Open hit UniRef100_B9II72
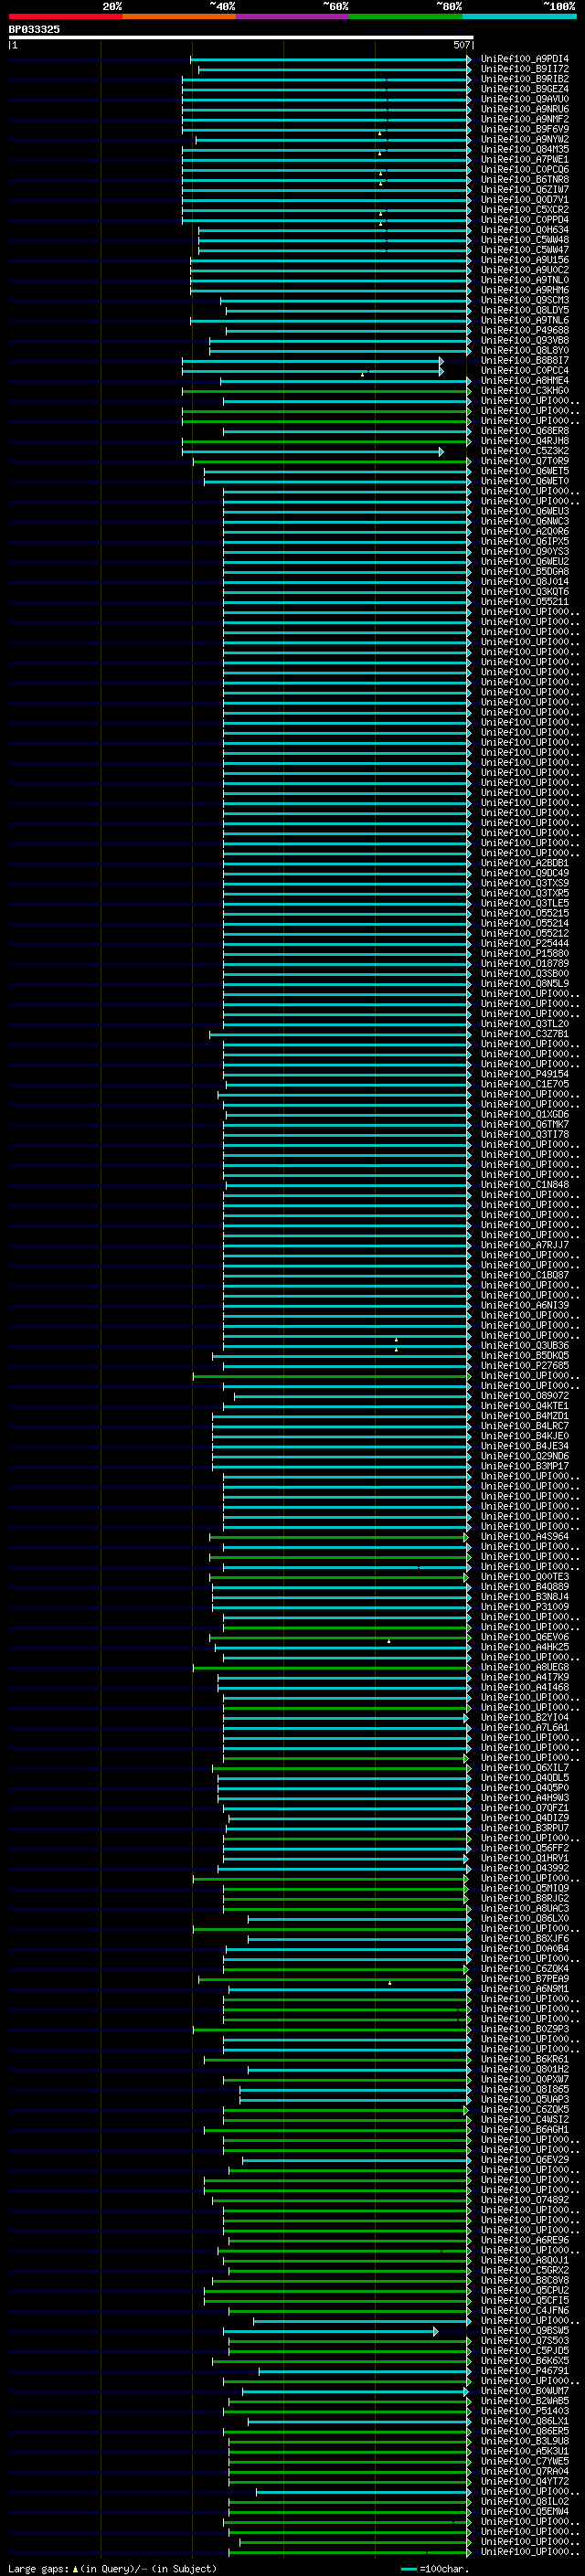 [x=525, y=69]
